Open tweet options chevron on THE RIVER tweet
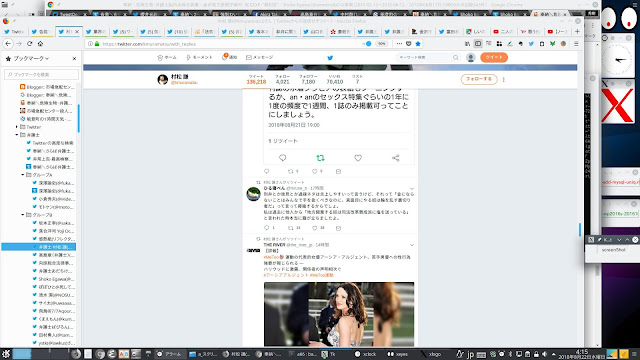Screen dimensions: 640x360 coord(411,245)
